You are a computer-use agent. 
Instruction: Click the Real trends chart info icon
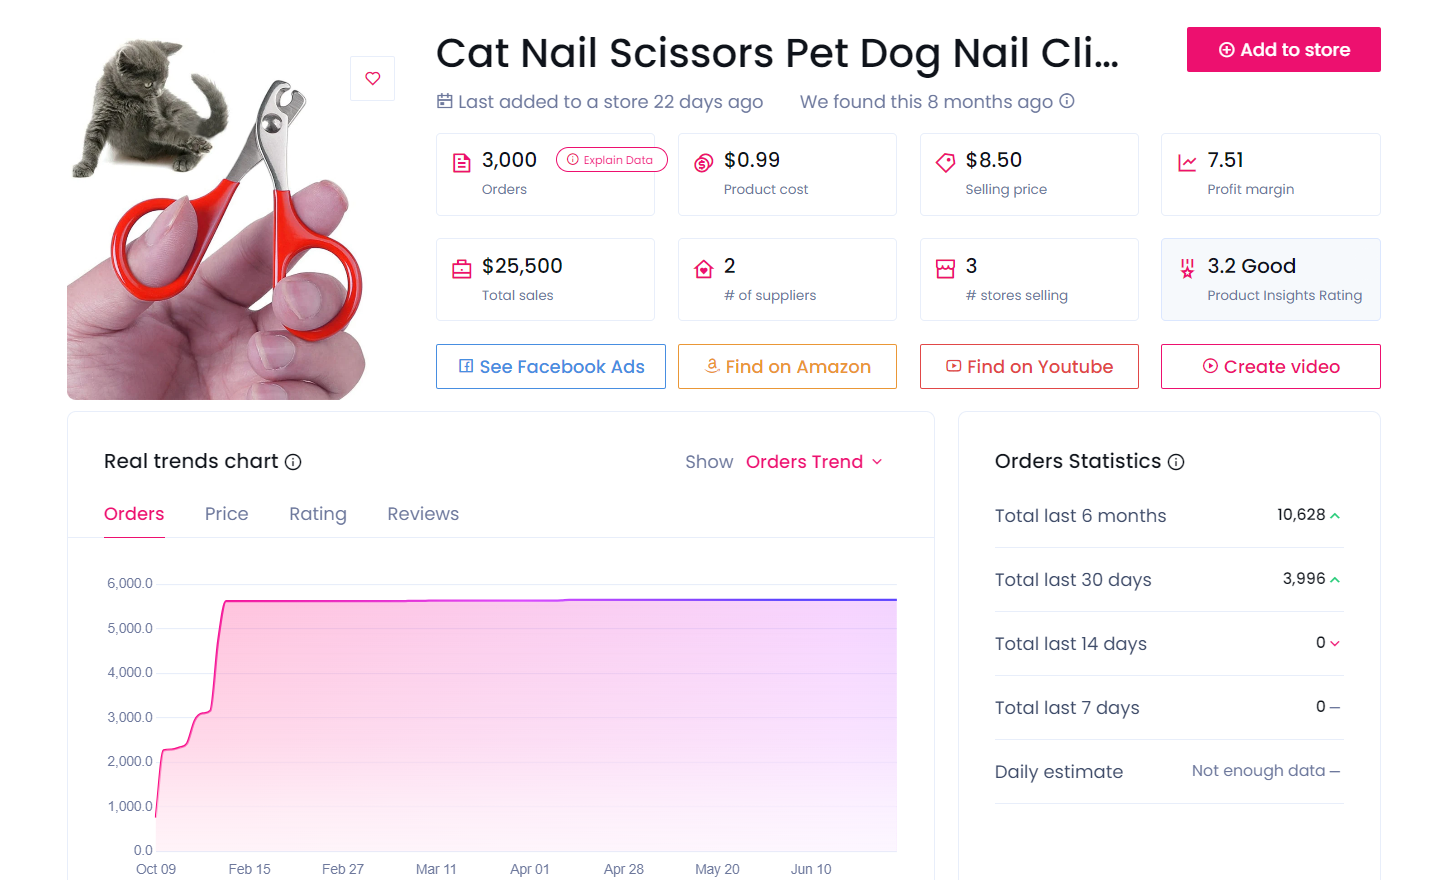(x=293, y=462)
